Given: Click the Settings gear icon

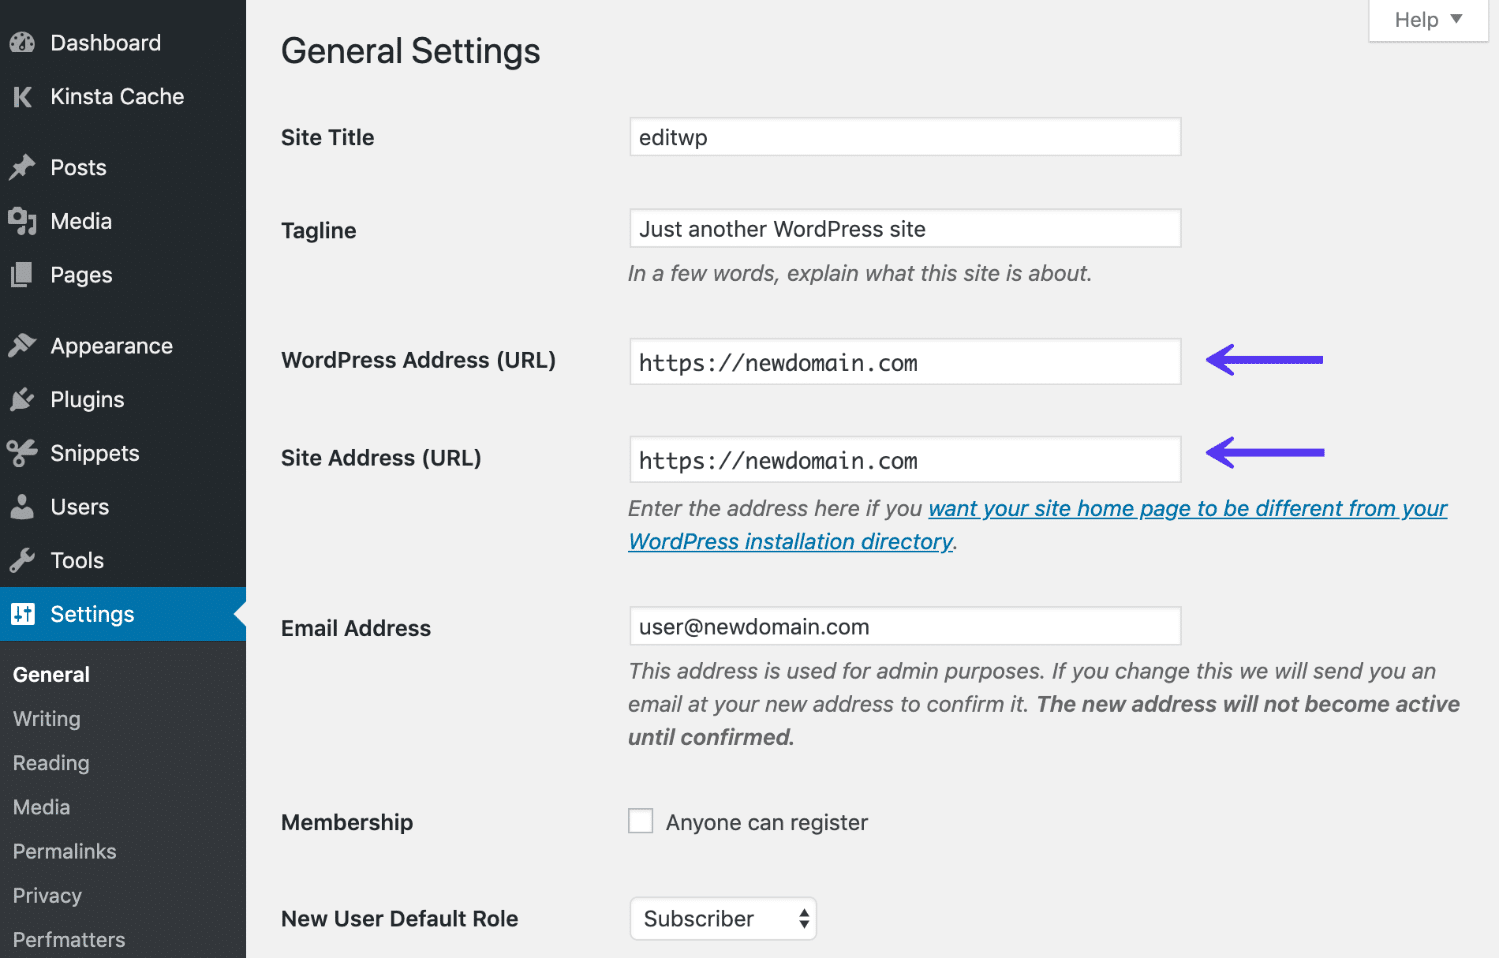Looking at the screenshot, I should [x=22, y=614].
